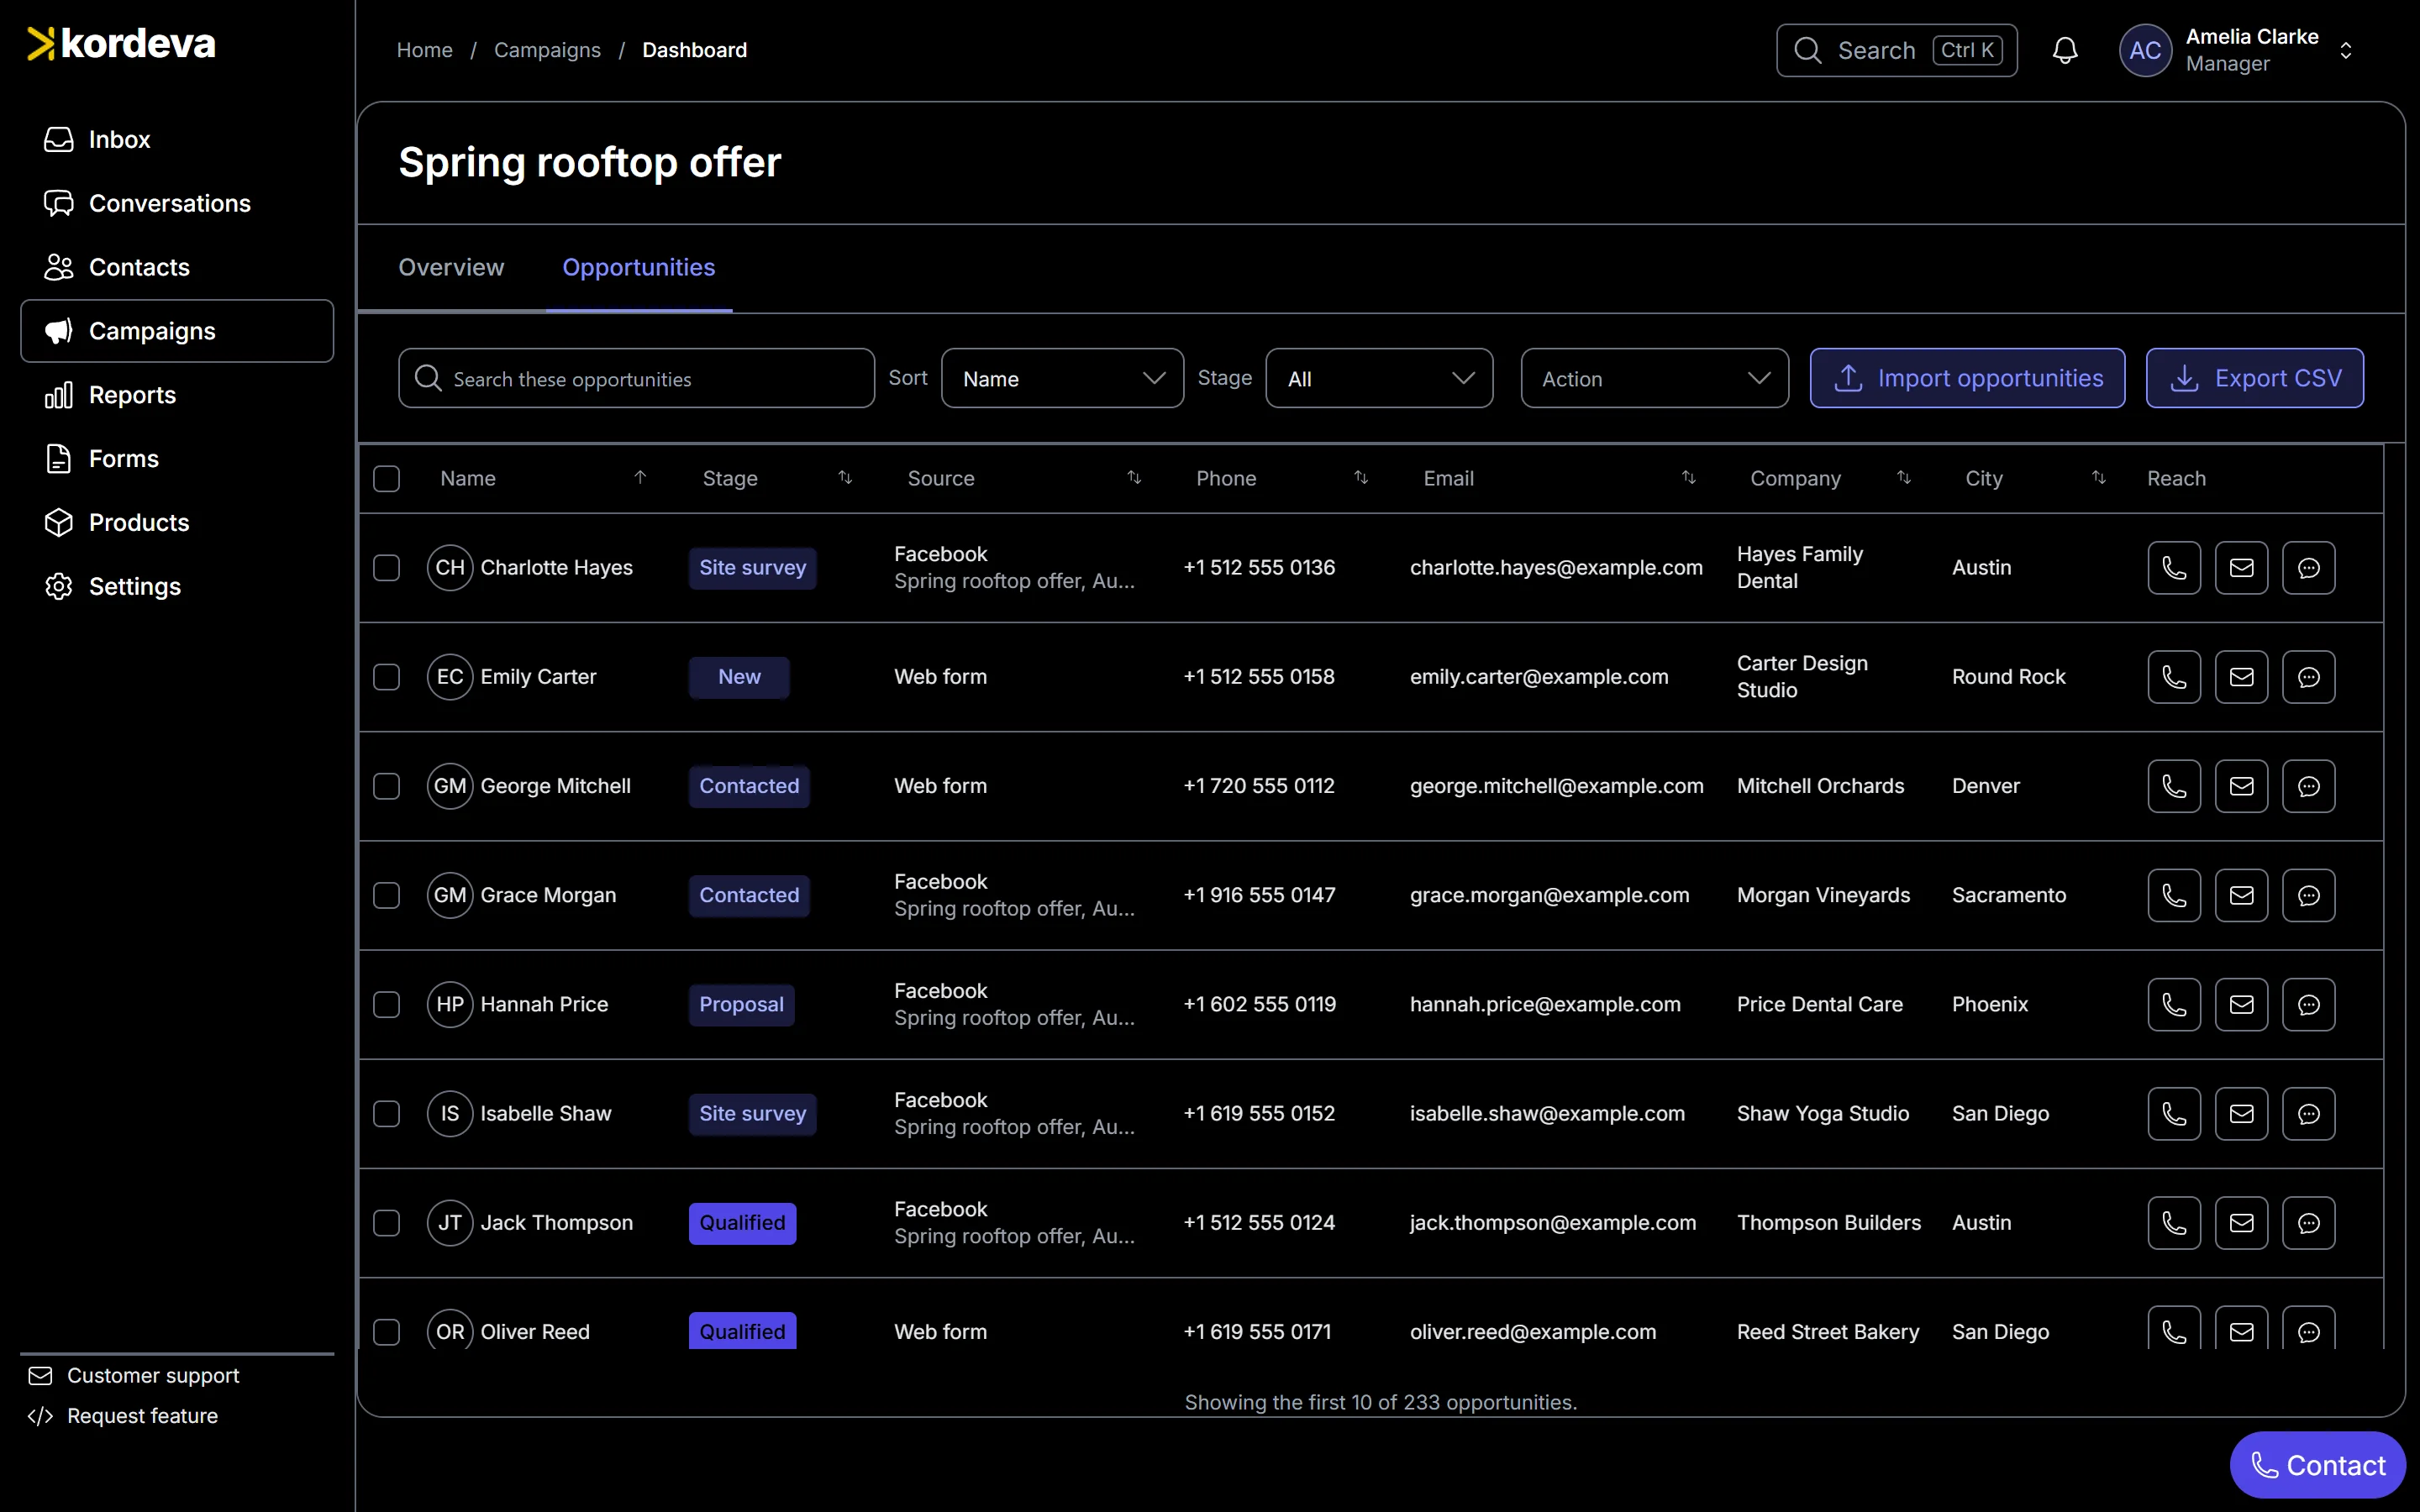The image size is (2420, 1512).
Task: Click the floating Contact button
Action: pyautogui.click(x=2317, y=1465)
